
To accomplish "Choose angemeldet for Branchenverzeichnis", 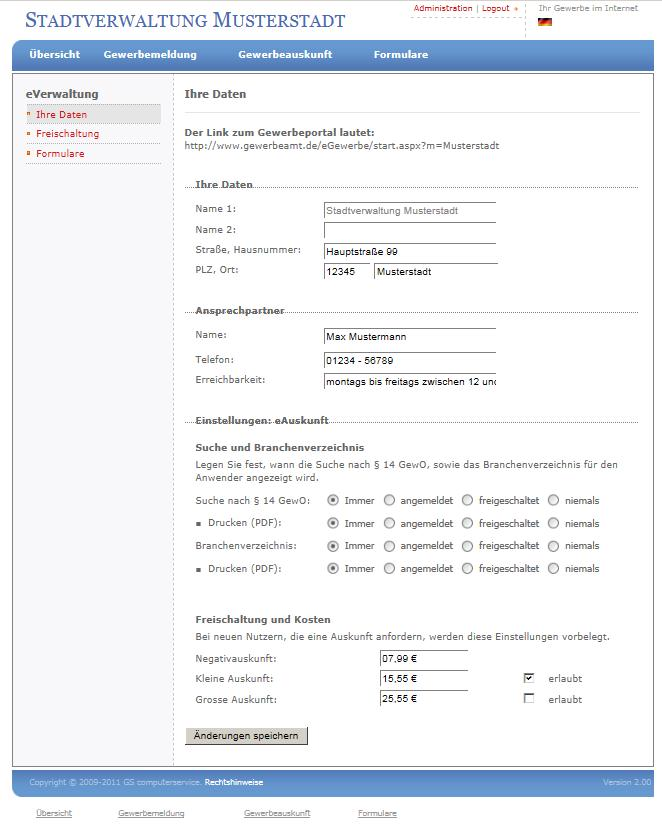I will (x=389, y=546).
